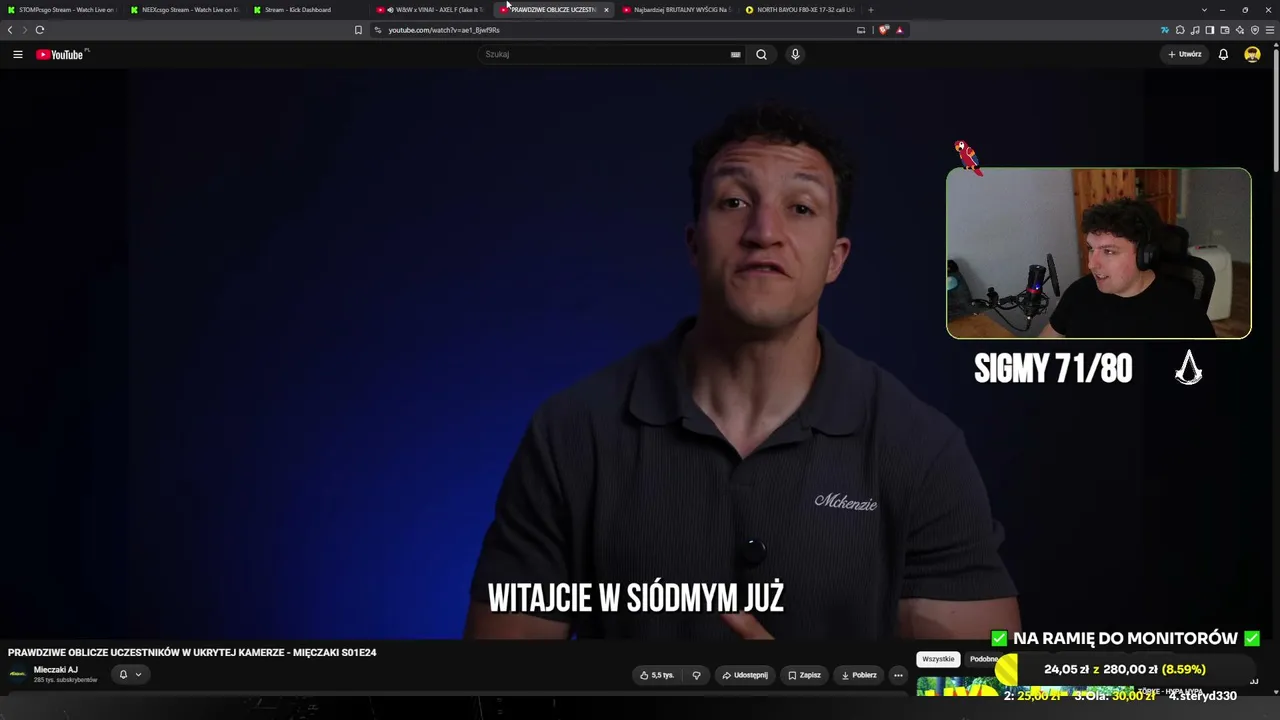Open the three-dot more actions menu

click(898, 675)
